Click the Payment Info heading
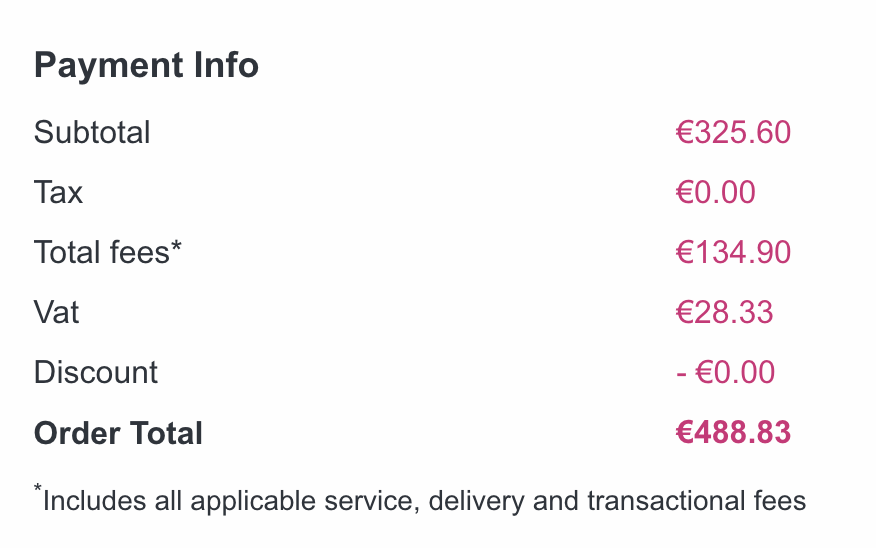Image resolution: width=876 pixels, height=548 pixels. (146, 65)
